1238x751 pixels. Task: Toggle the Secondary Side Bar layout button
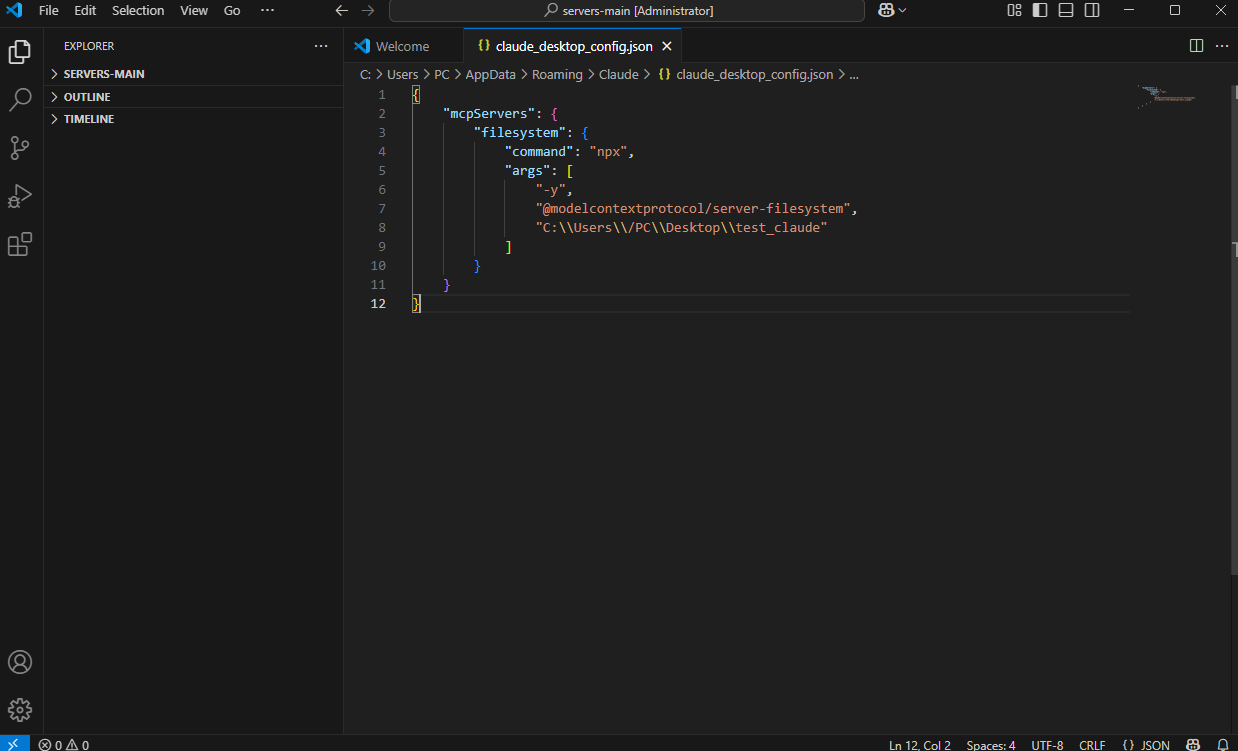(x=1092, y=10)
